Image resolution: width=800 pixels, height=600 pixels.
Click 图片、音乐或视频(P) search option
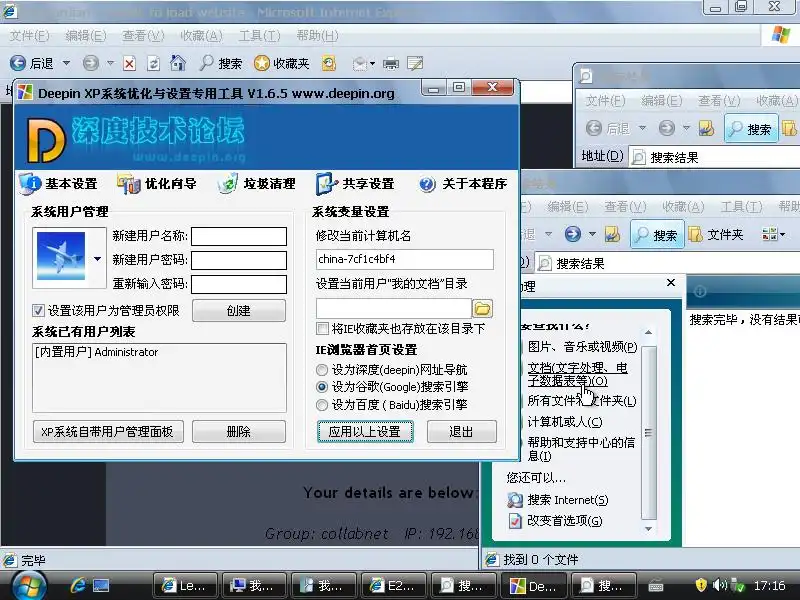582,347
